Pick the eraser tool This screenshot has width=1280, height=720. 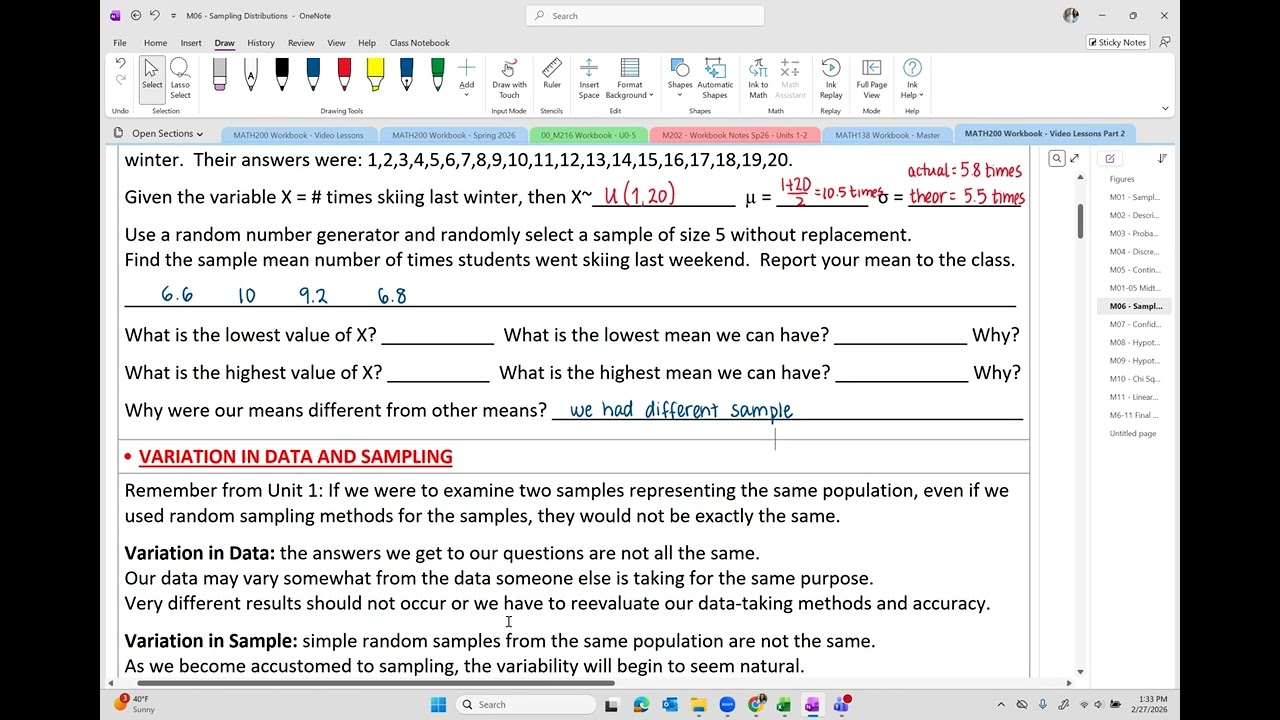220,76
